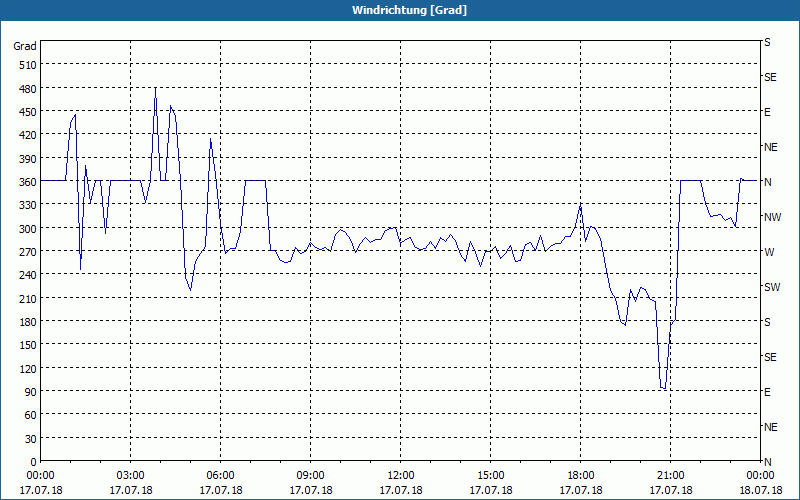This screenshot has width=800, height=500.
Task: Click the NW compass label on the right axis
Action: 772,217
